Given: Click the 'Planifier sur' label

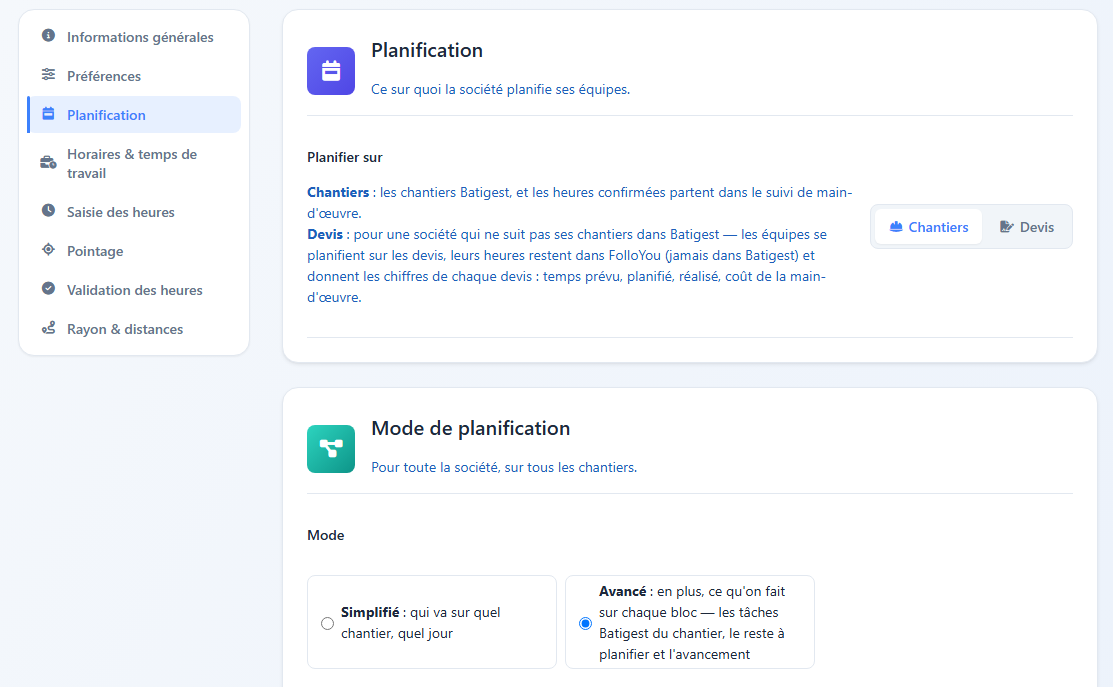Looking at the screenshot, I should tap(344, 158).
